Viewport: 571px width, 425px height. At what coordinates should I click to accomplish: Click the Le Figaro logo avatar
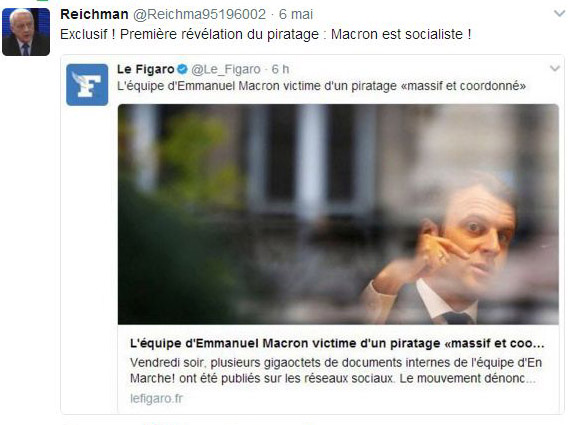tap(87, 84)
